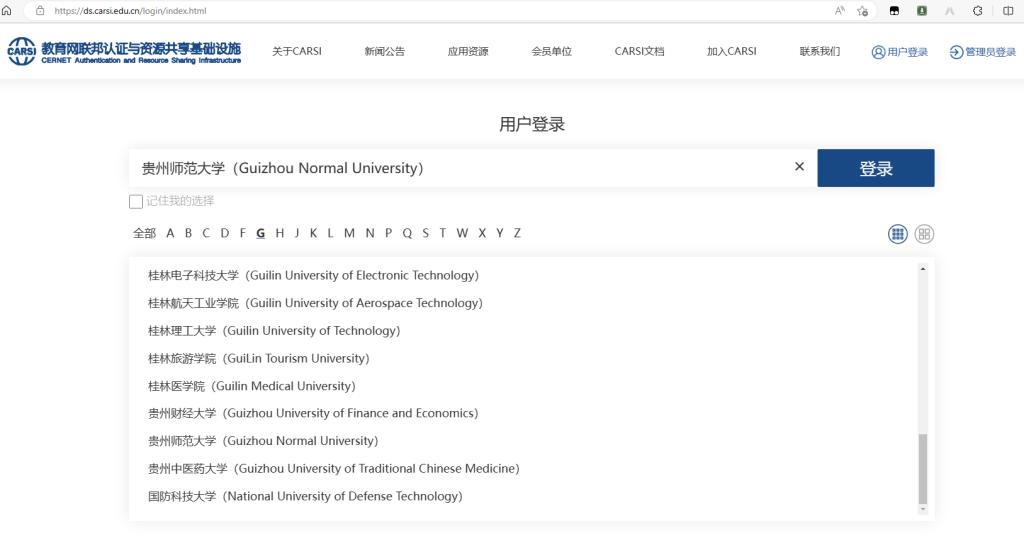
Task: Open the 加入CARSI menu
Action: [731, 51]
